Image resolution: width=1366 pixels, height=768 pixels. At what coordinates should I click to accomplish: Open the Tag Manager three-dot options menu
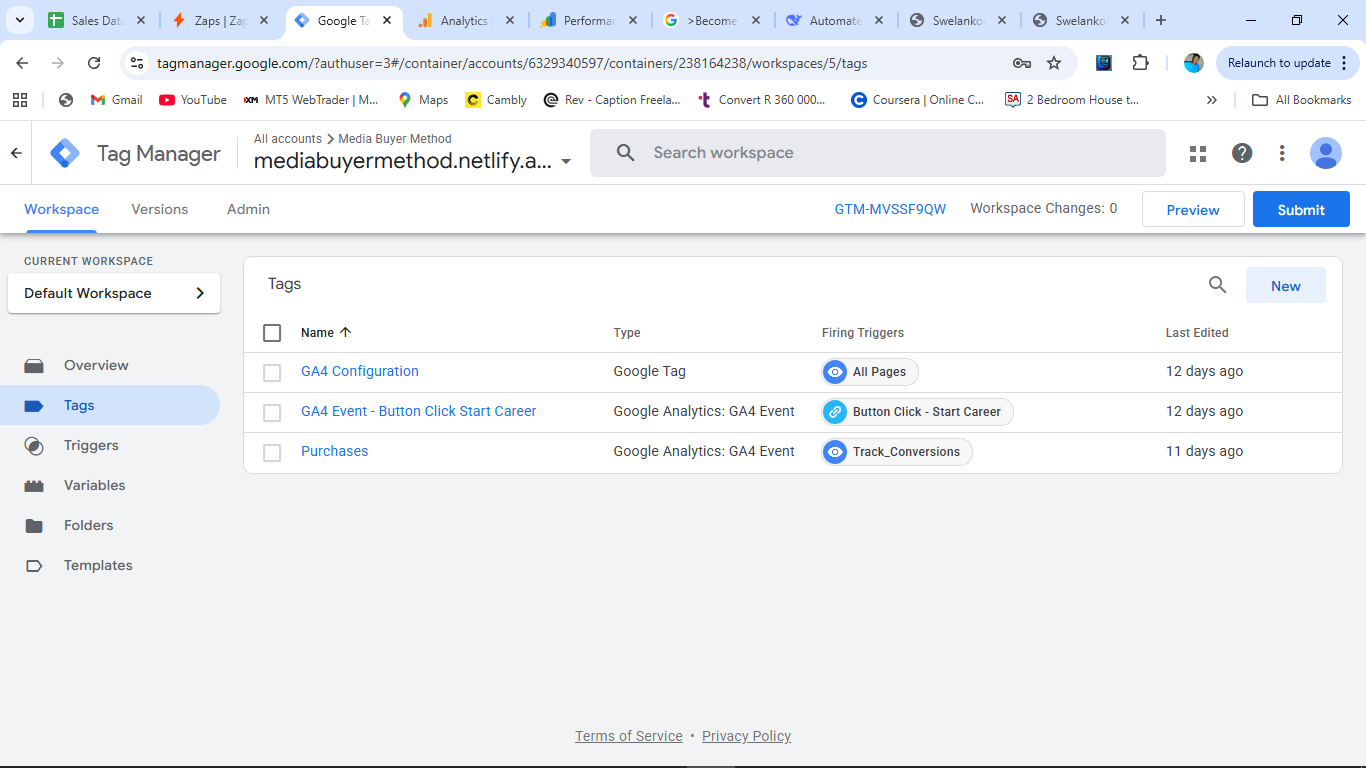[x=1282, y=153]
